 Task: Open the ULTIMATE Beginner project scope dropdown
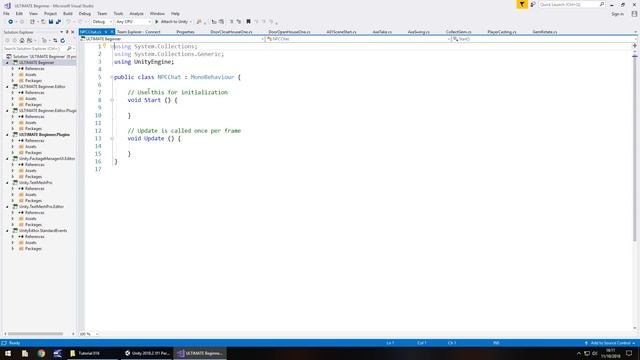coord(172,39)
